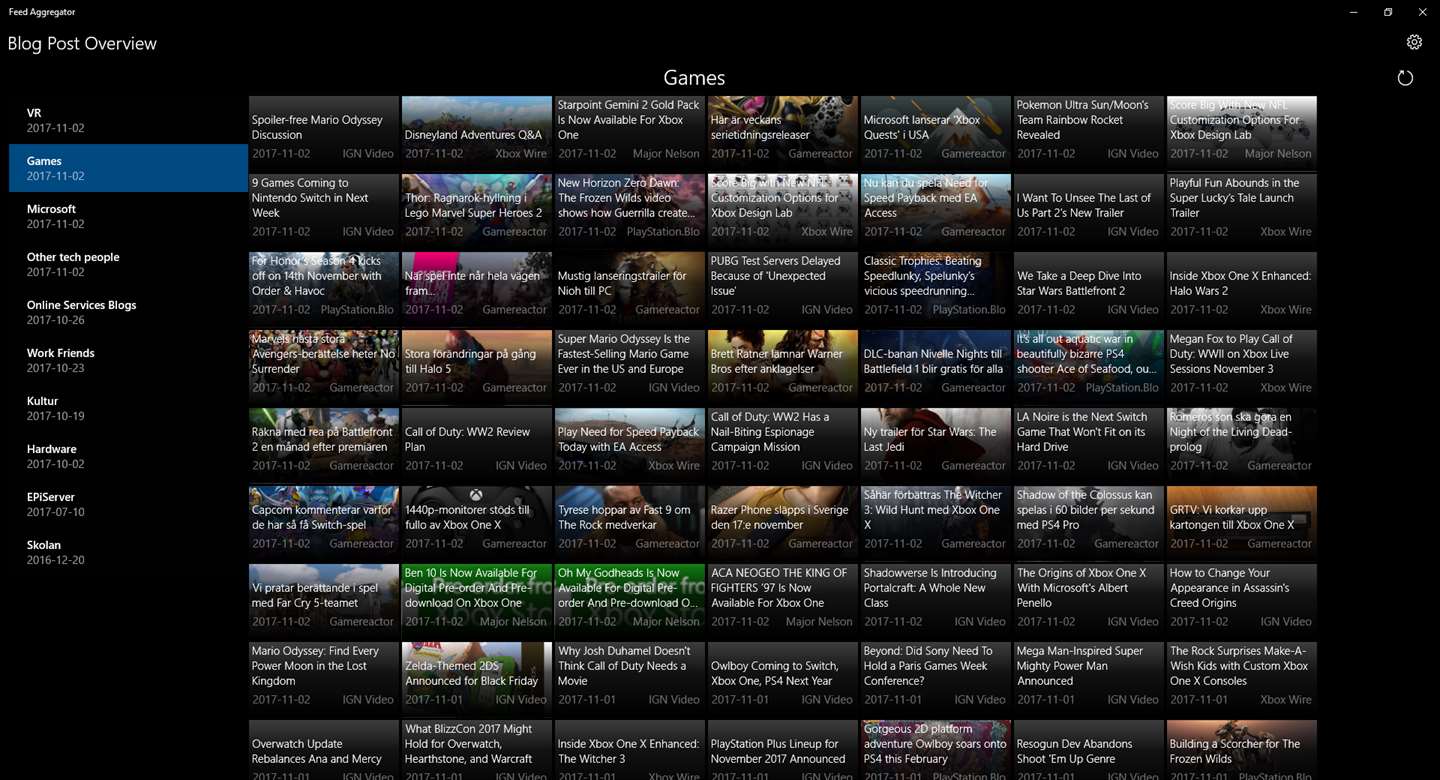Screen dimensions: 1440x780
Task: Open Stora förändringar på gång till Halo 5
Action: point(477,367)
